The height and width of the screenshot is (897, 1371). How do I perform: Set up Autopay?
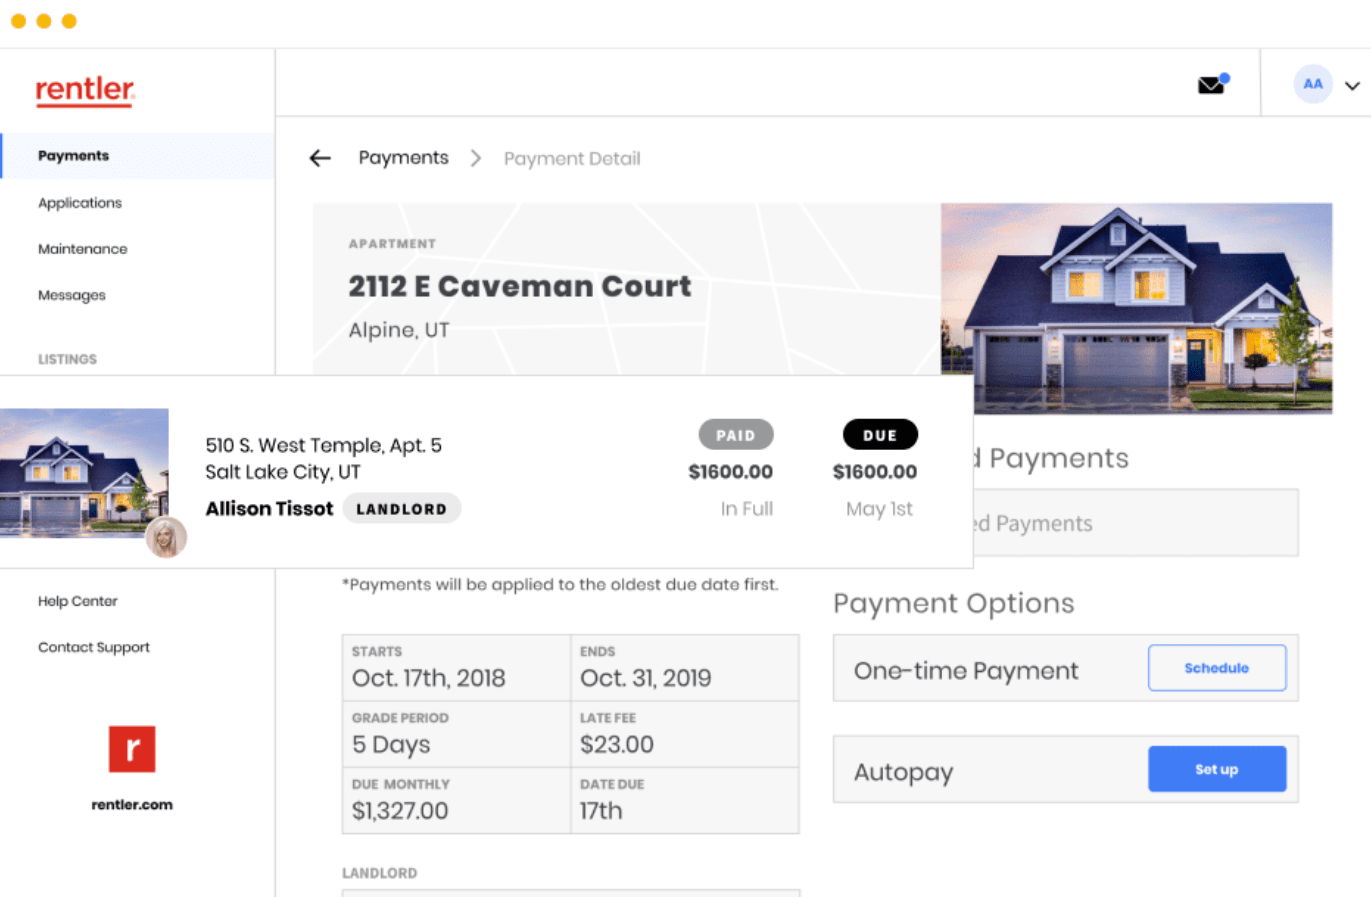tap(1216, 768)
